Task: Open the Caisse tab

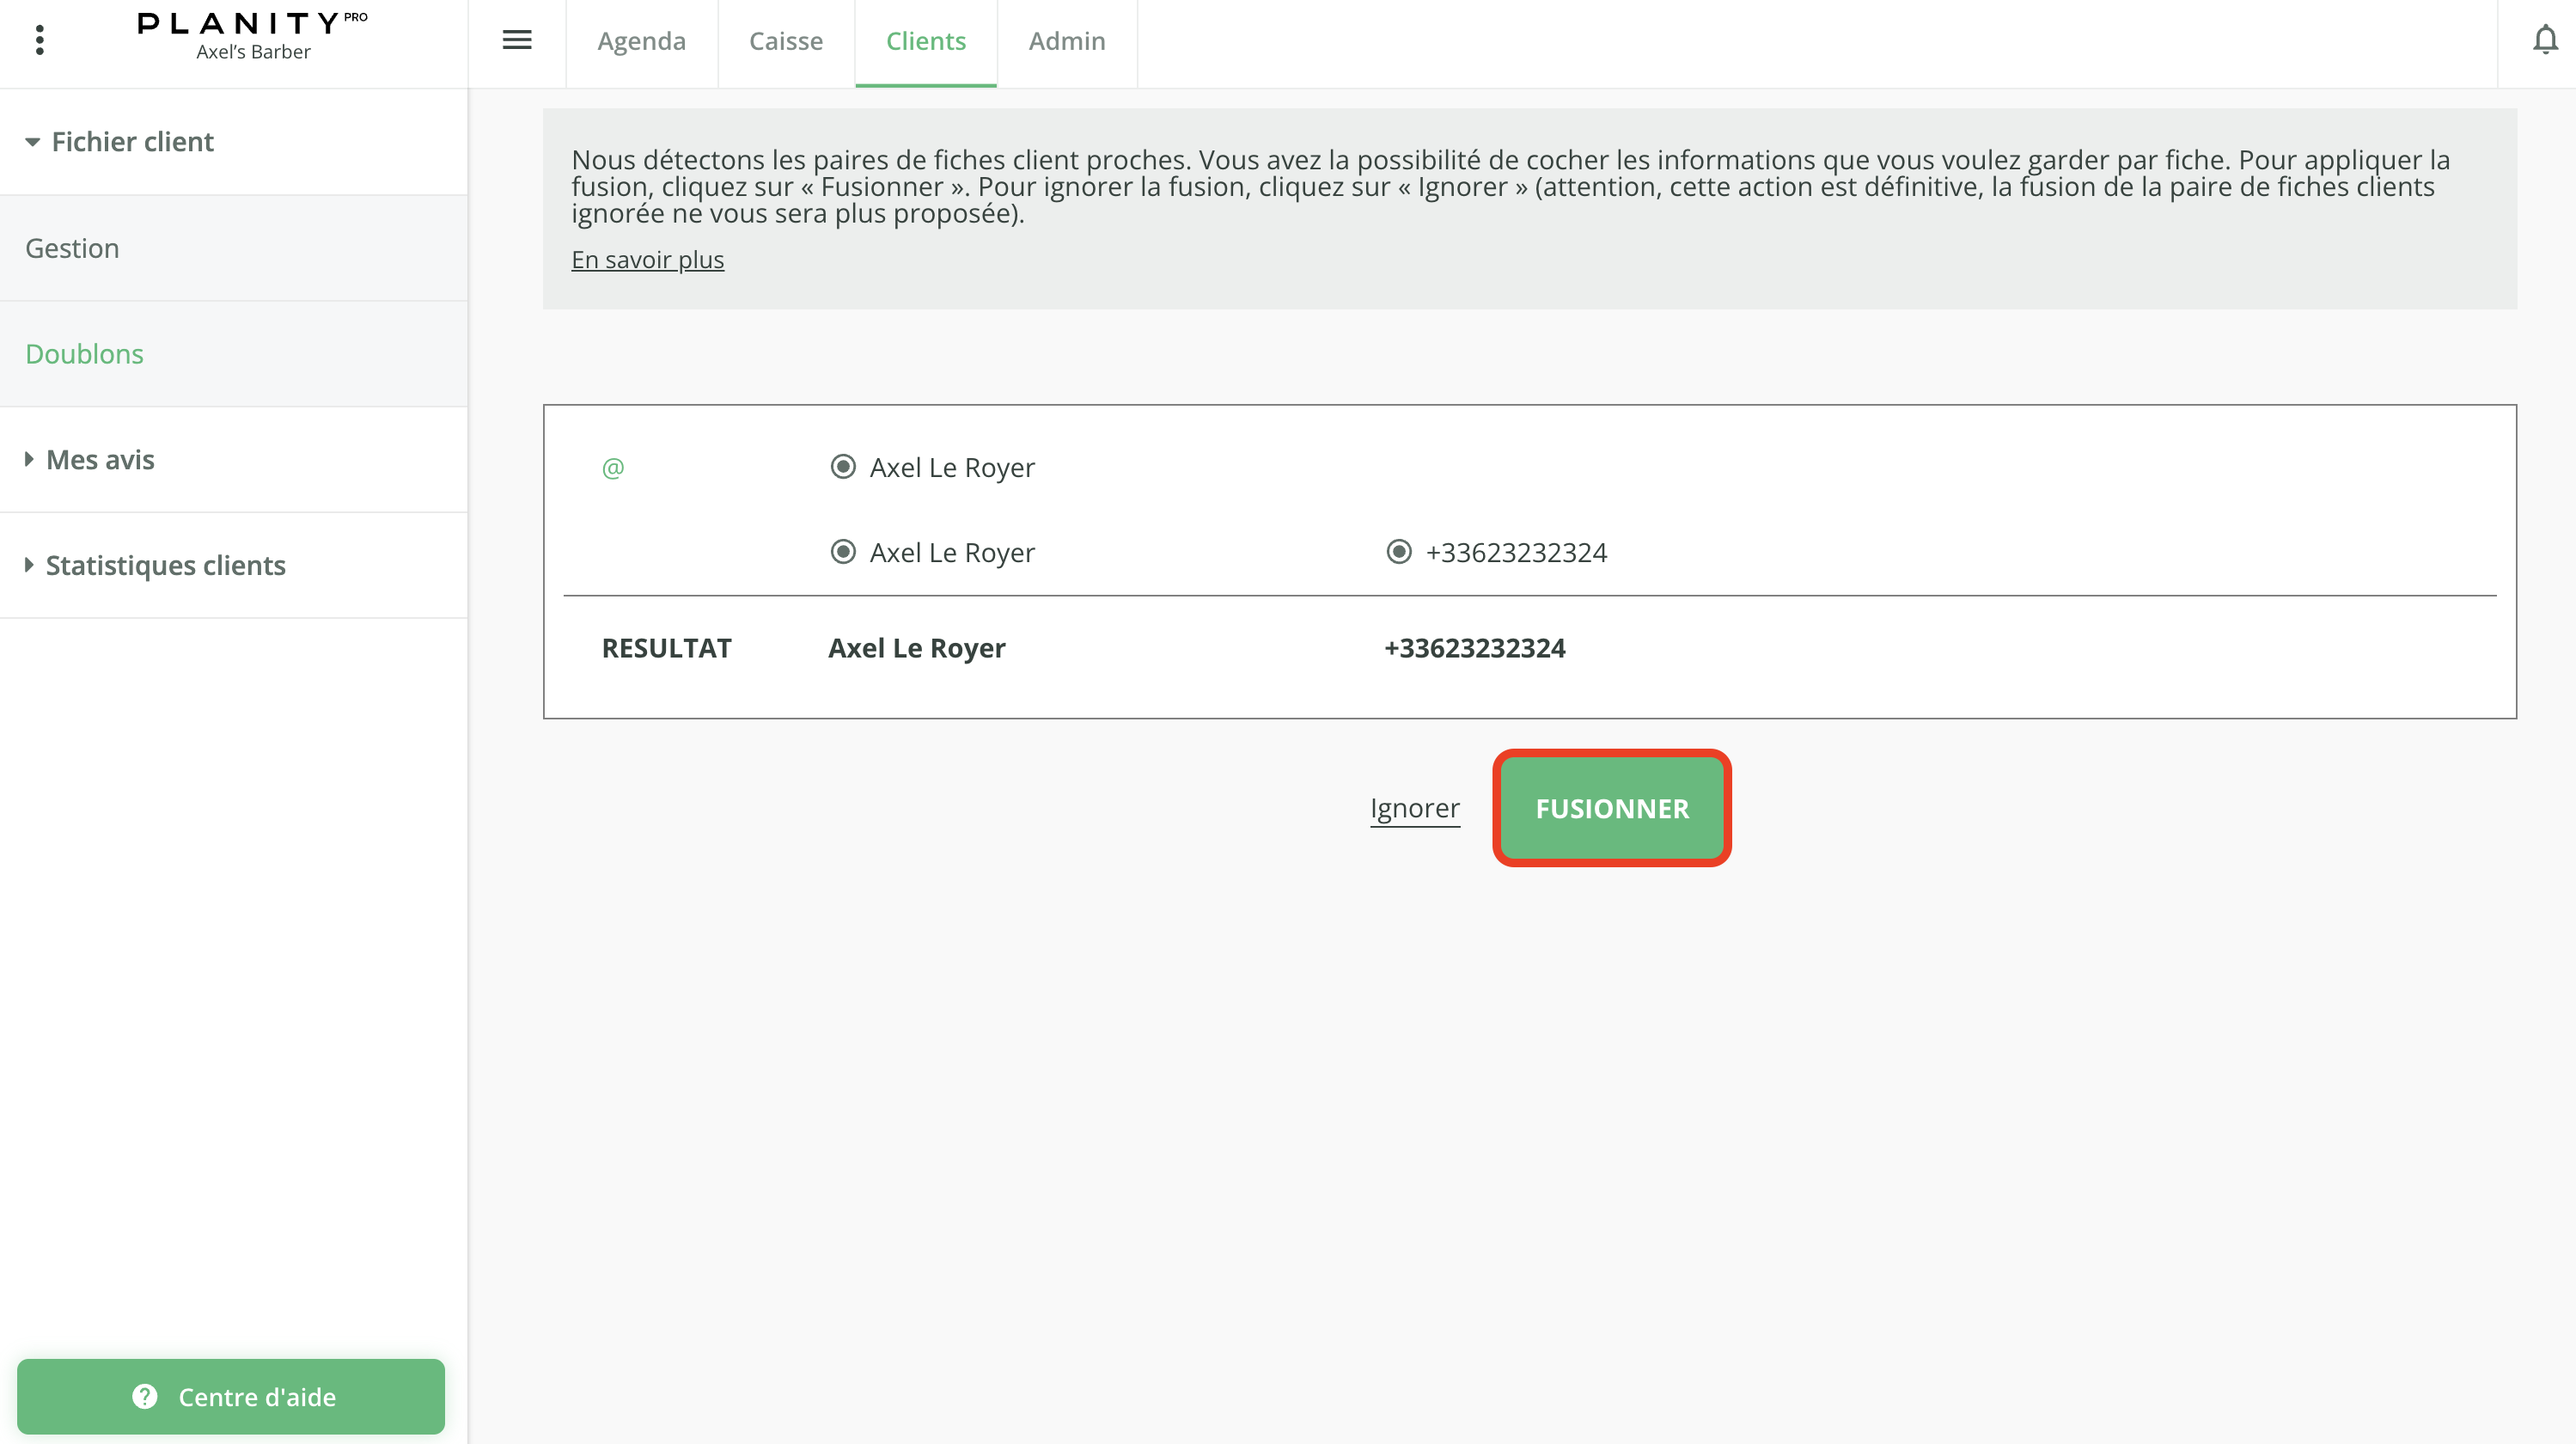Action: [785, 41]
